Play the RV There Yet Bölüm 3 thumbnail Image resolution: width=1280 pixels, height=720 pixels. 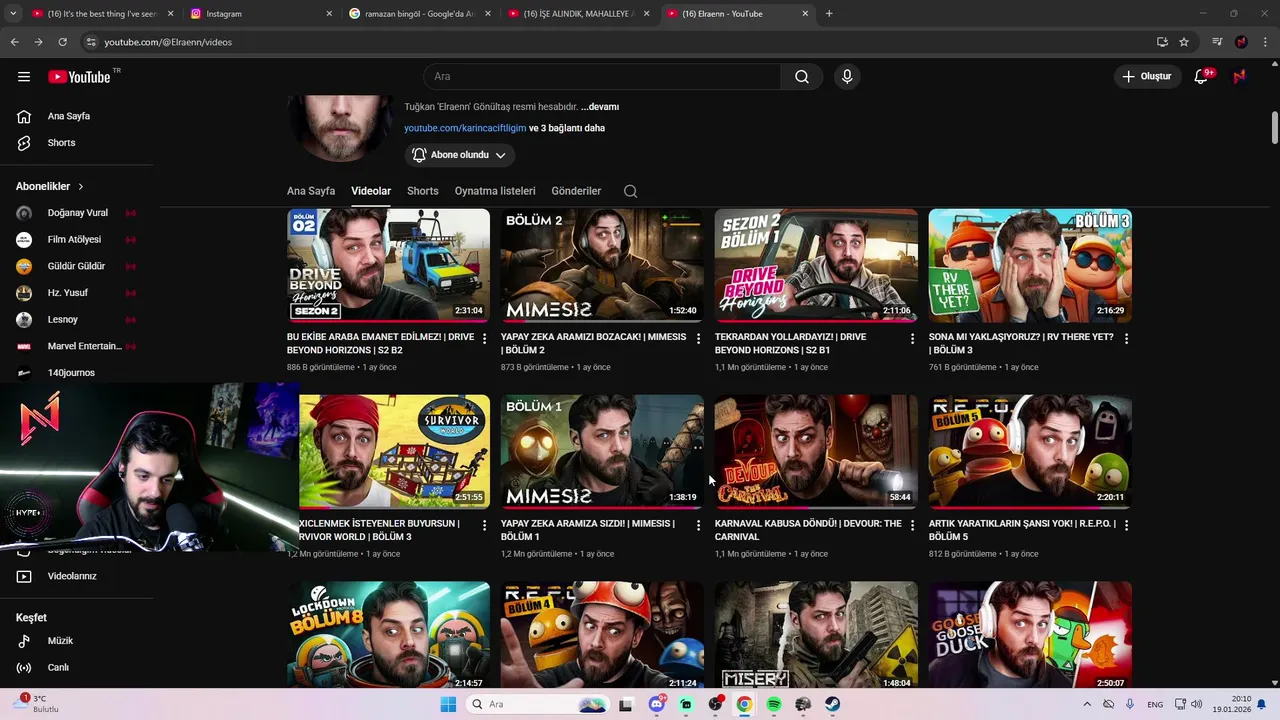point(1030,265)
